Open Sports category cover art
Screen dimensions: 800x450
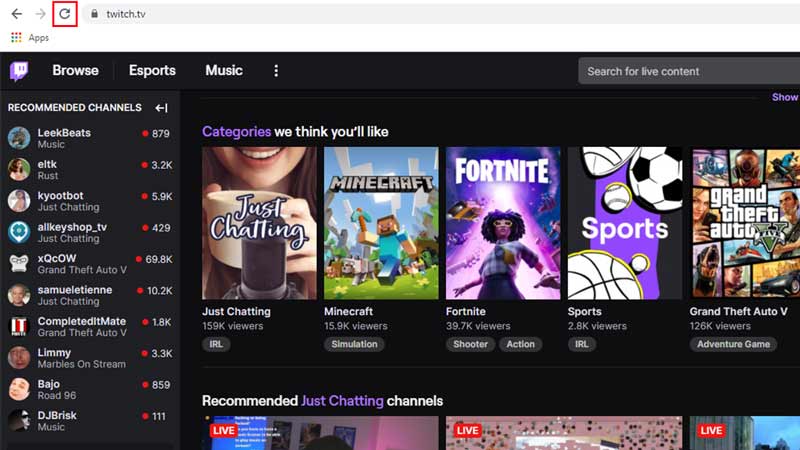pos(625,223)
